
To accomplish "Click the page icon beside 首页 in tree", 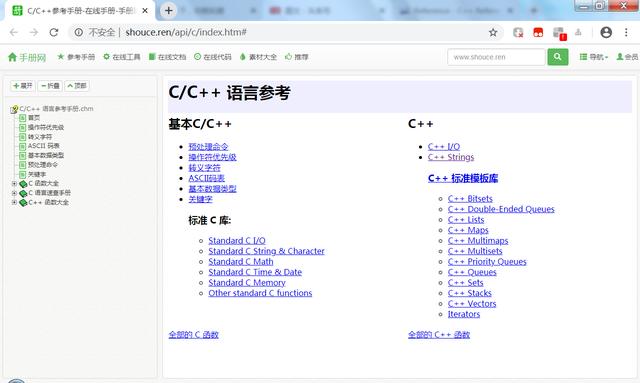I will pyautogui.click(x=22, y=118).
